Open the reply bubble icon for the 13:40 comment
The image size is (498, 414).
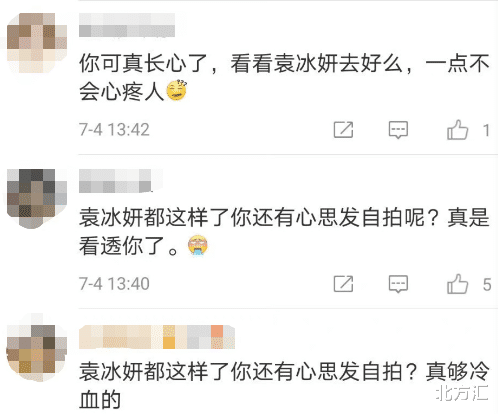[398, 284]
